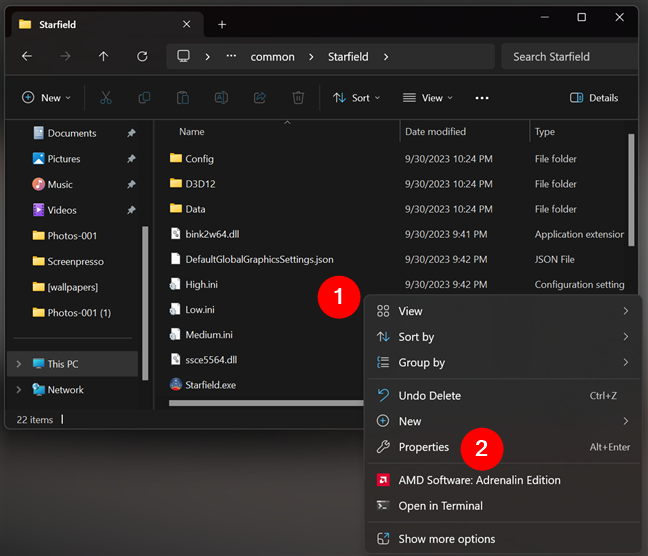Click the Cut scissors icon in toolbar
Viewport: 648px width, 556px height.
pos(106,98)
